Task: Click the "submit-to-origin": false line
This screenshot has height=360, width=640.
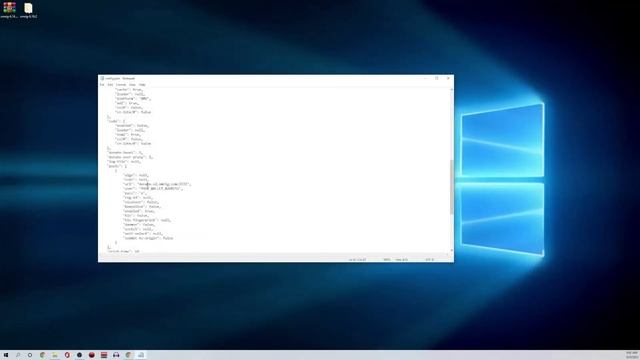Action: [x=148, y=238]
